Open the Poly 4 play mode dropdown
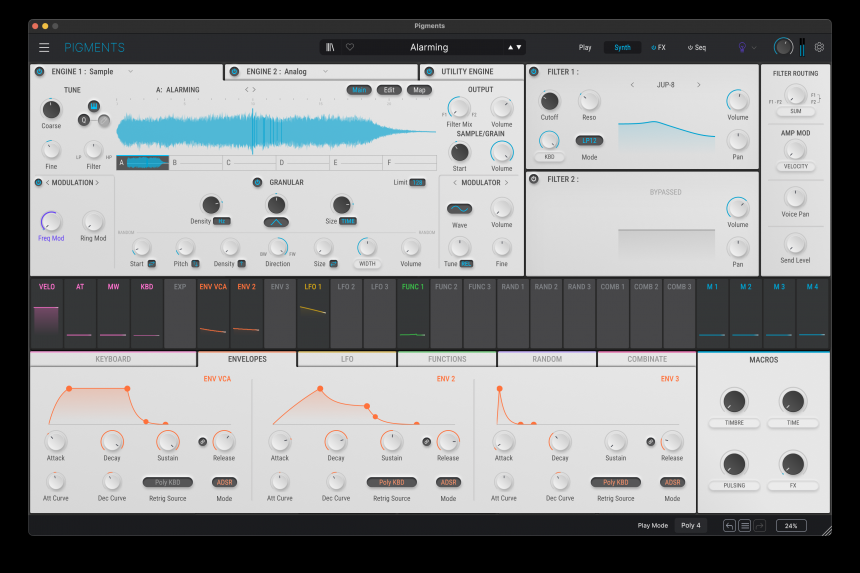The width and height of the screenshot is (860, 573). [x=691, y=525]
